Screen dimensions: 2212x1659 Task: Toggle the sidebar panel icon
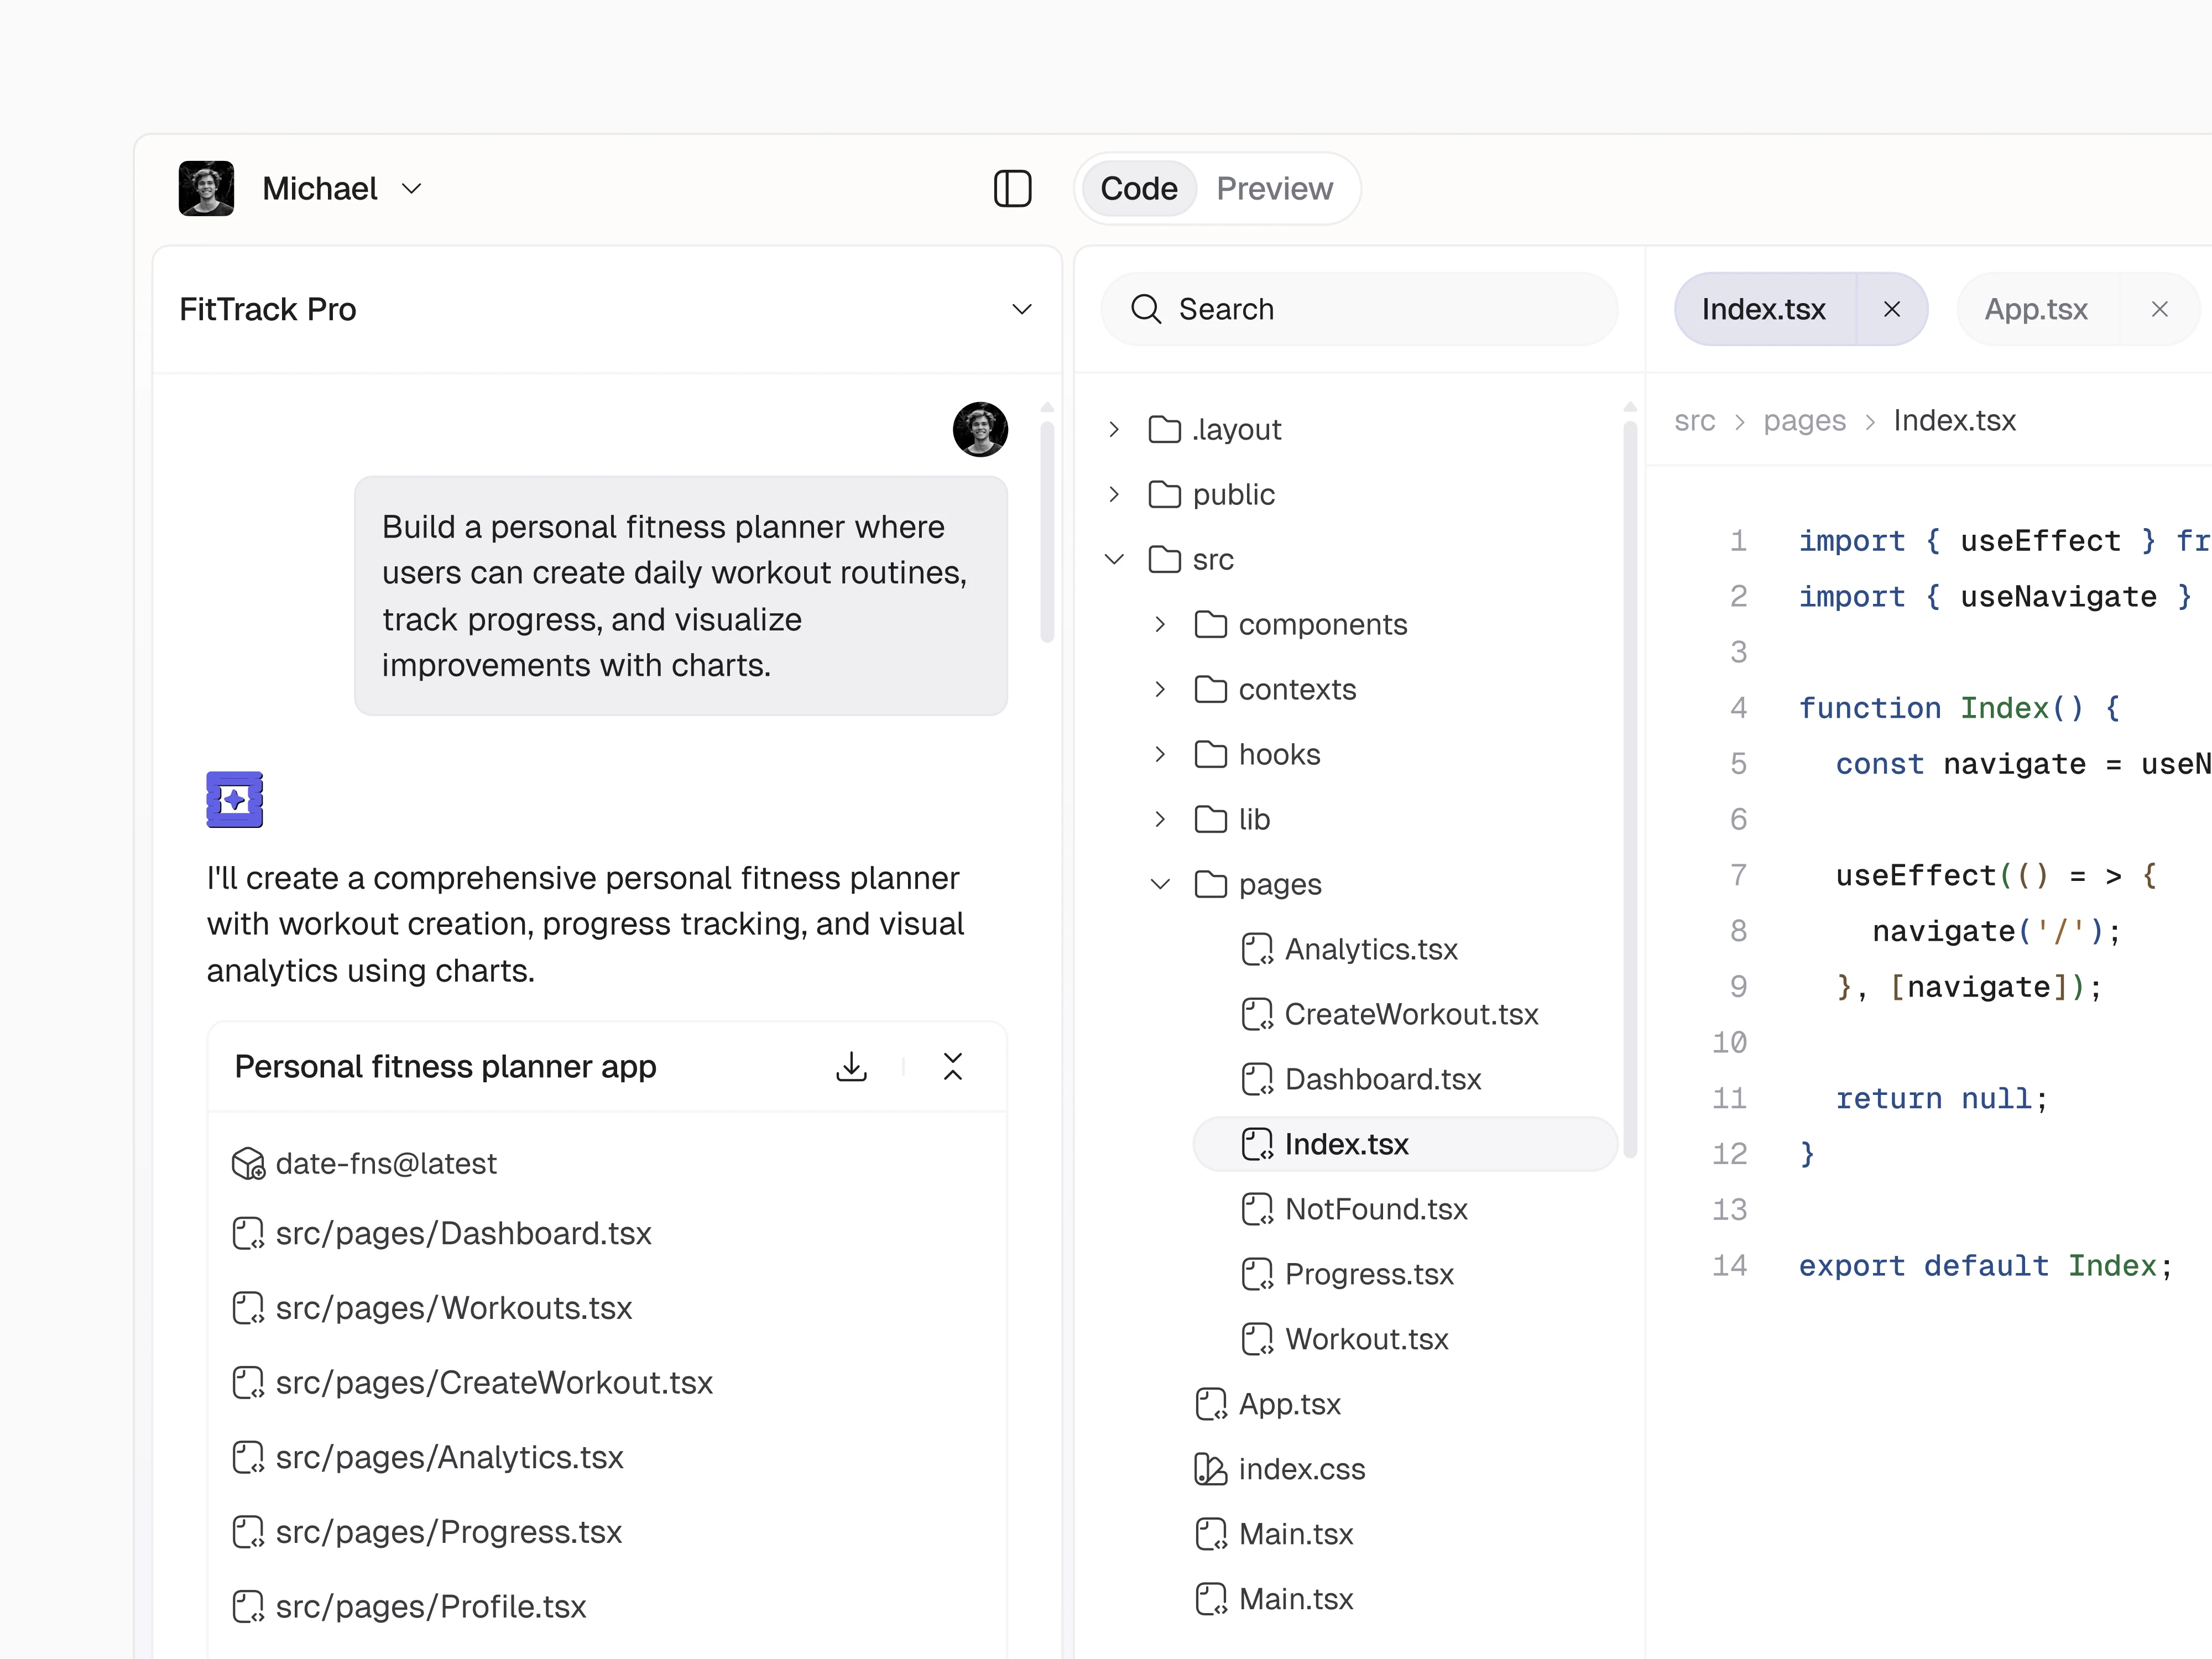click(1012, 189)
